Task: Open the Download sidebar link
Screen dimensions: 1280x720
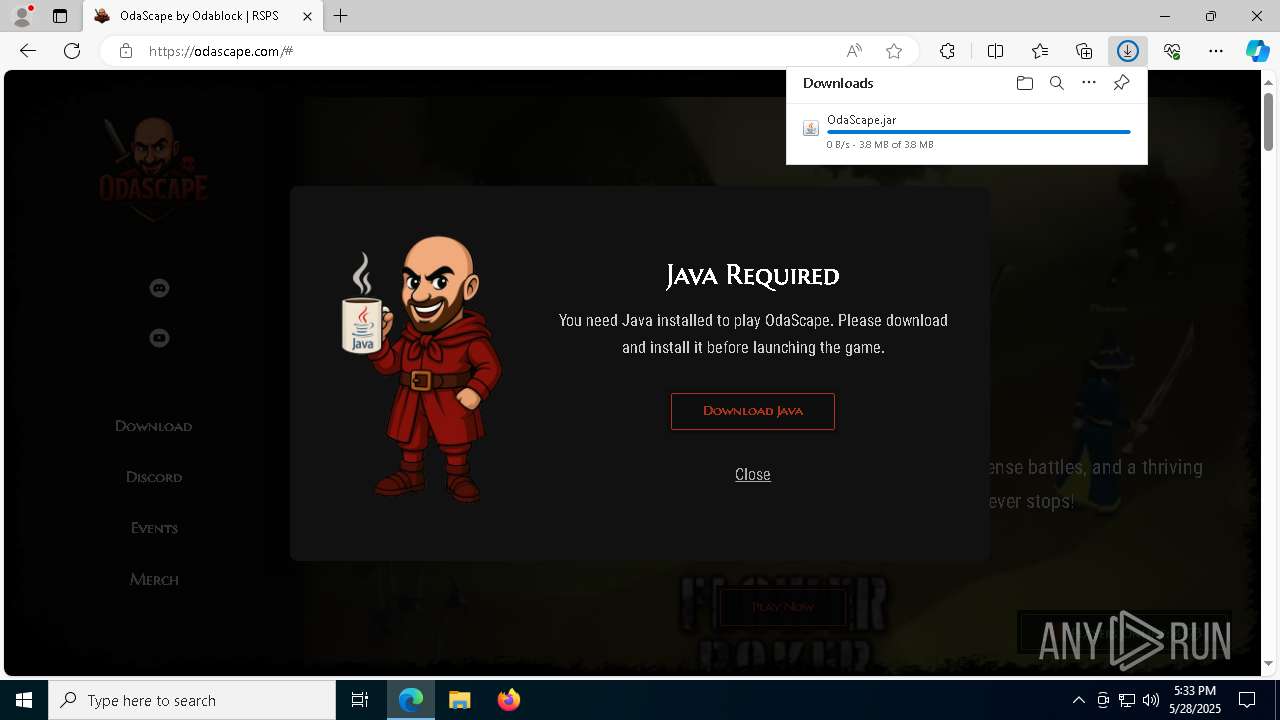Action: coord(153,426)
